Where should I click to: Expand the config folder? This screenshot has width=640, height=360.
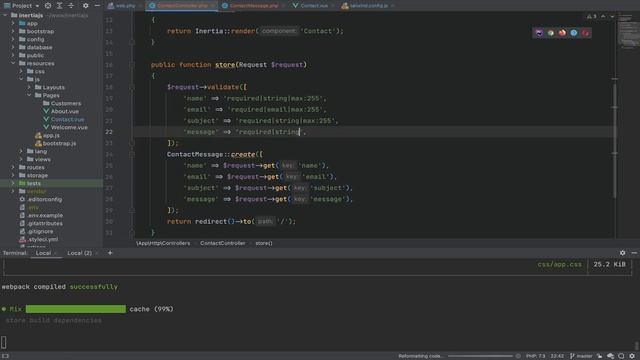coord(13,40)
